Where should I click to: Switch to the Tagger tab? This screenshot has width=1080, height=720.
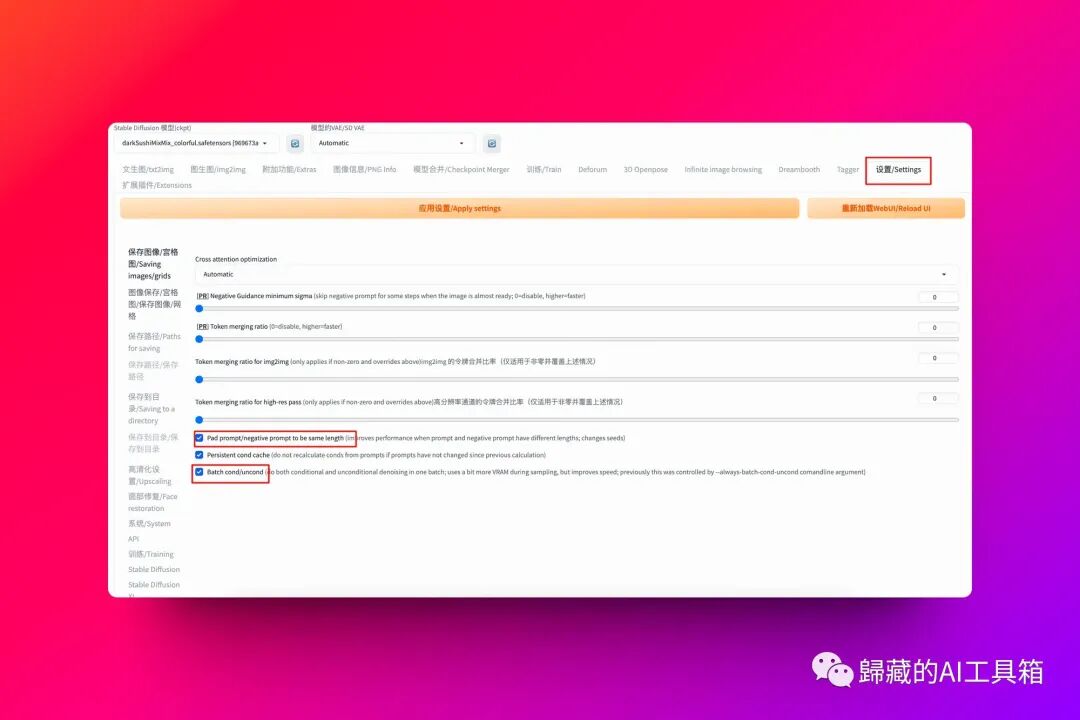pyautogui.click(x=848, y=169)
